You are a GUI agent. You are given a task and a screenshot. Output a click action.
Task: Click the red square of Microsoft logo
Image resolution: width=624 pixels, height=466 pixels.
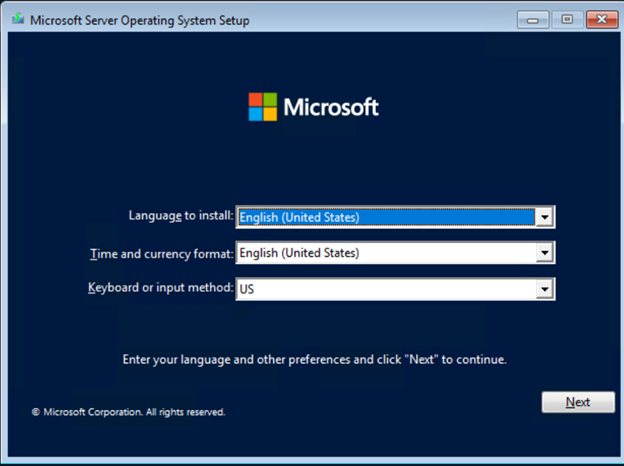tap(256, 100)
